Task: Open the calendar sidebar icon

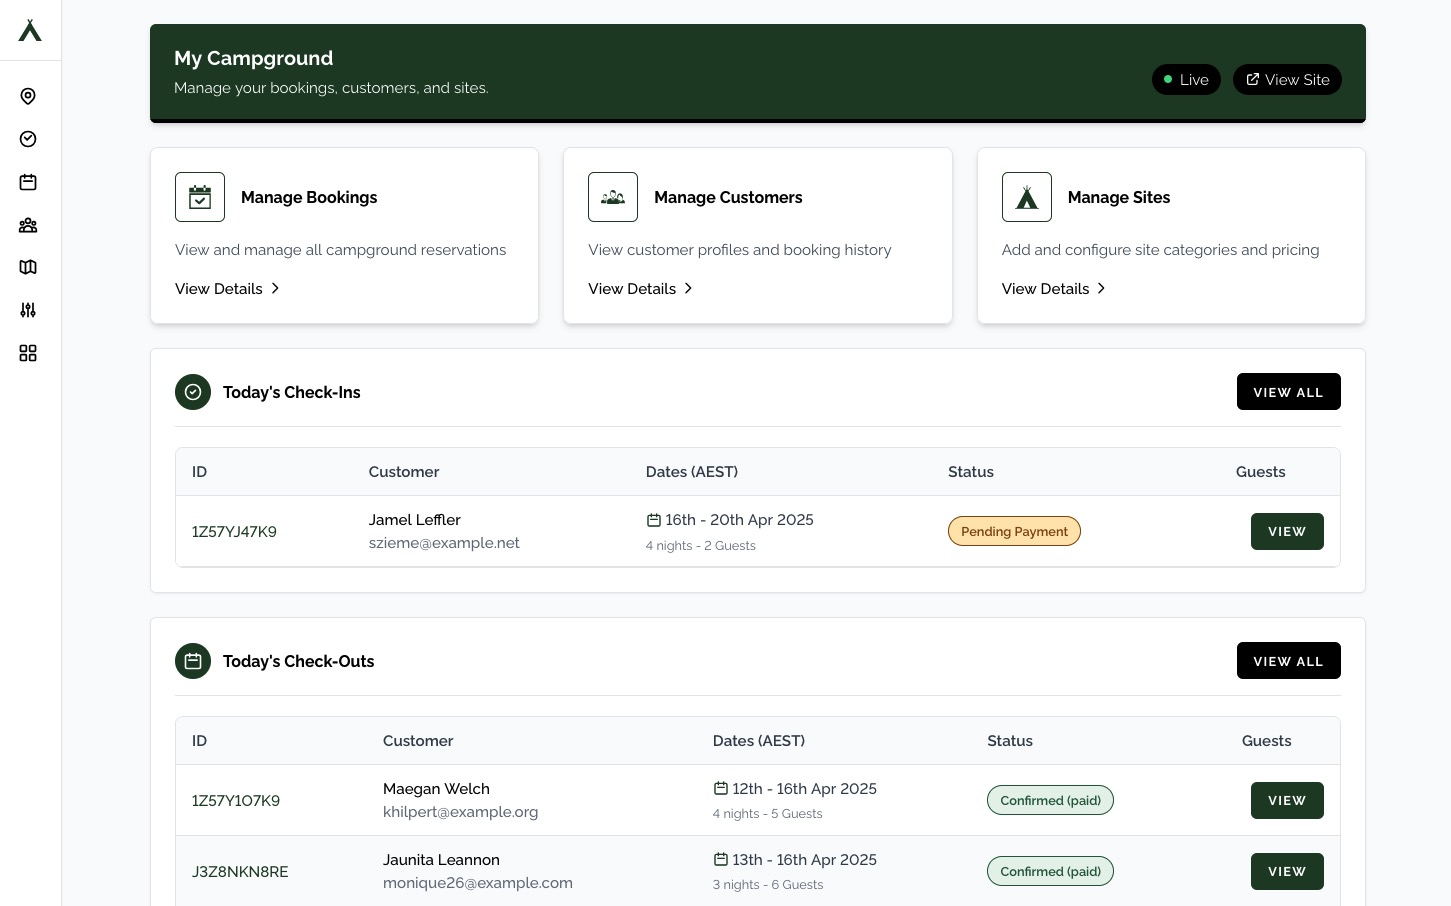Action: [28, 182]
